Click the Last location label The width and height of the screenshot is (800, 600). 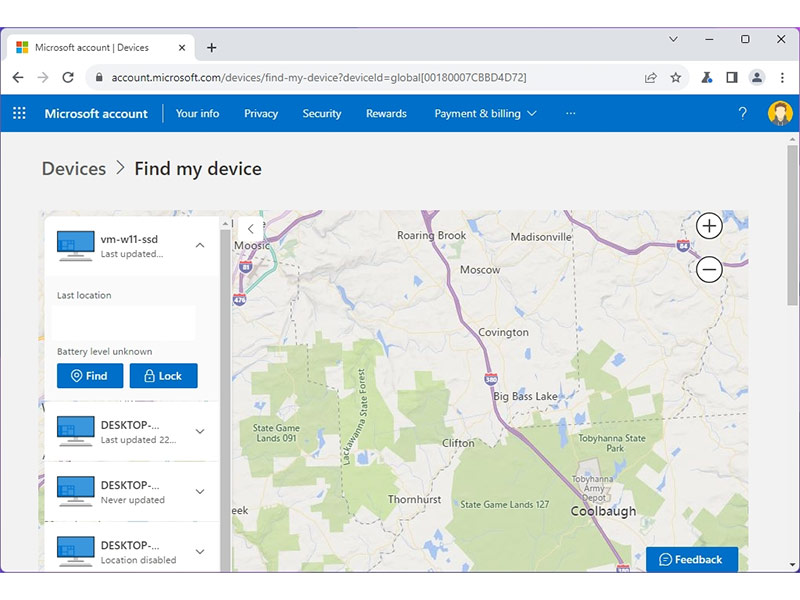84,295
